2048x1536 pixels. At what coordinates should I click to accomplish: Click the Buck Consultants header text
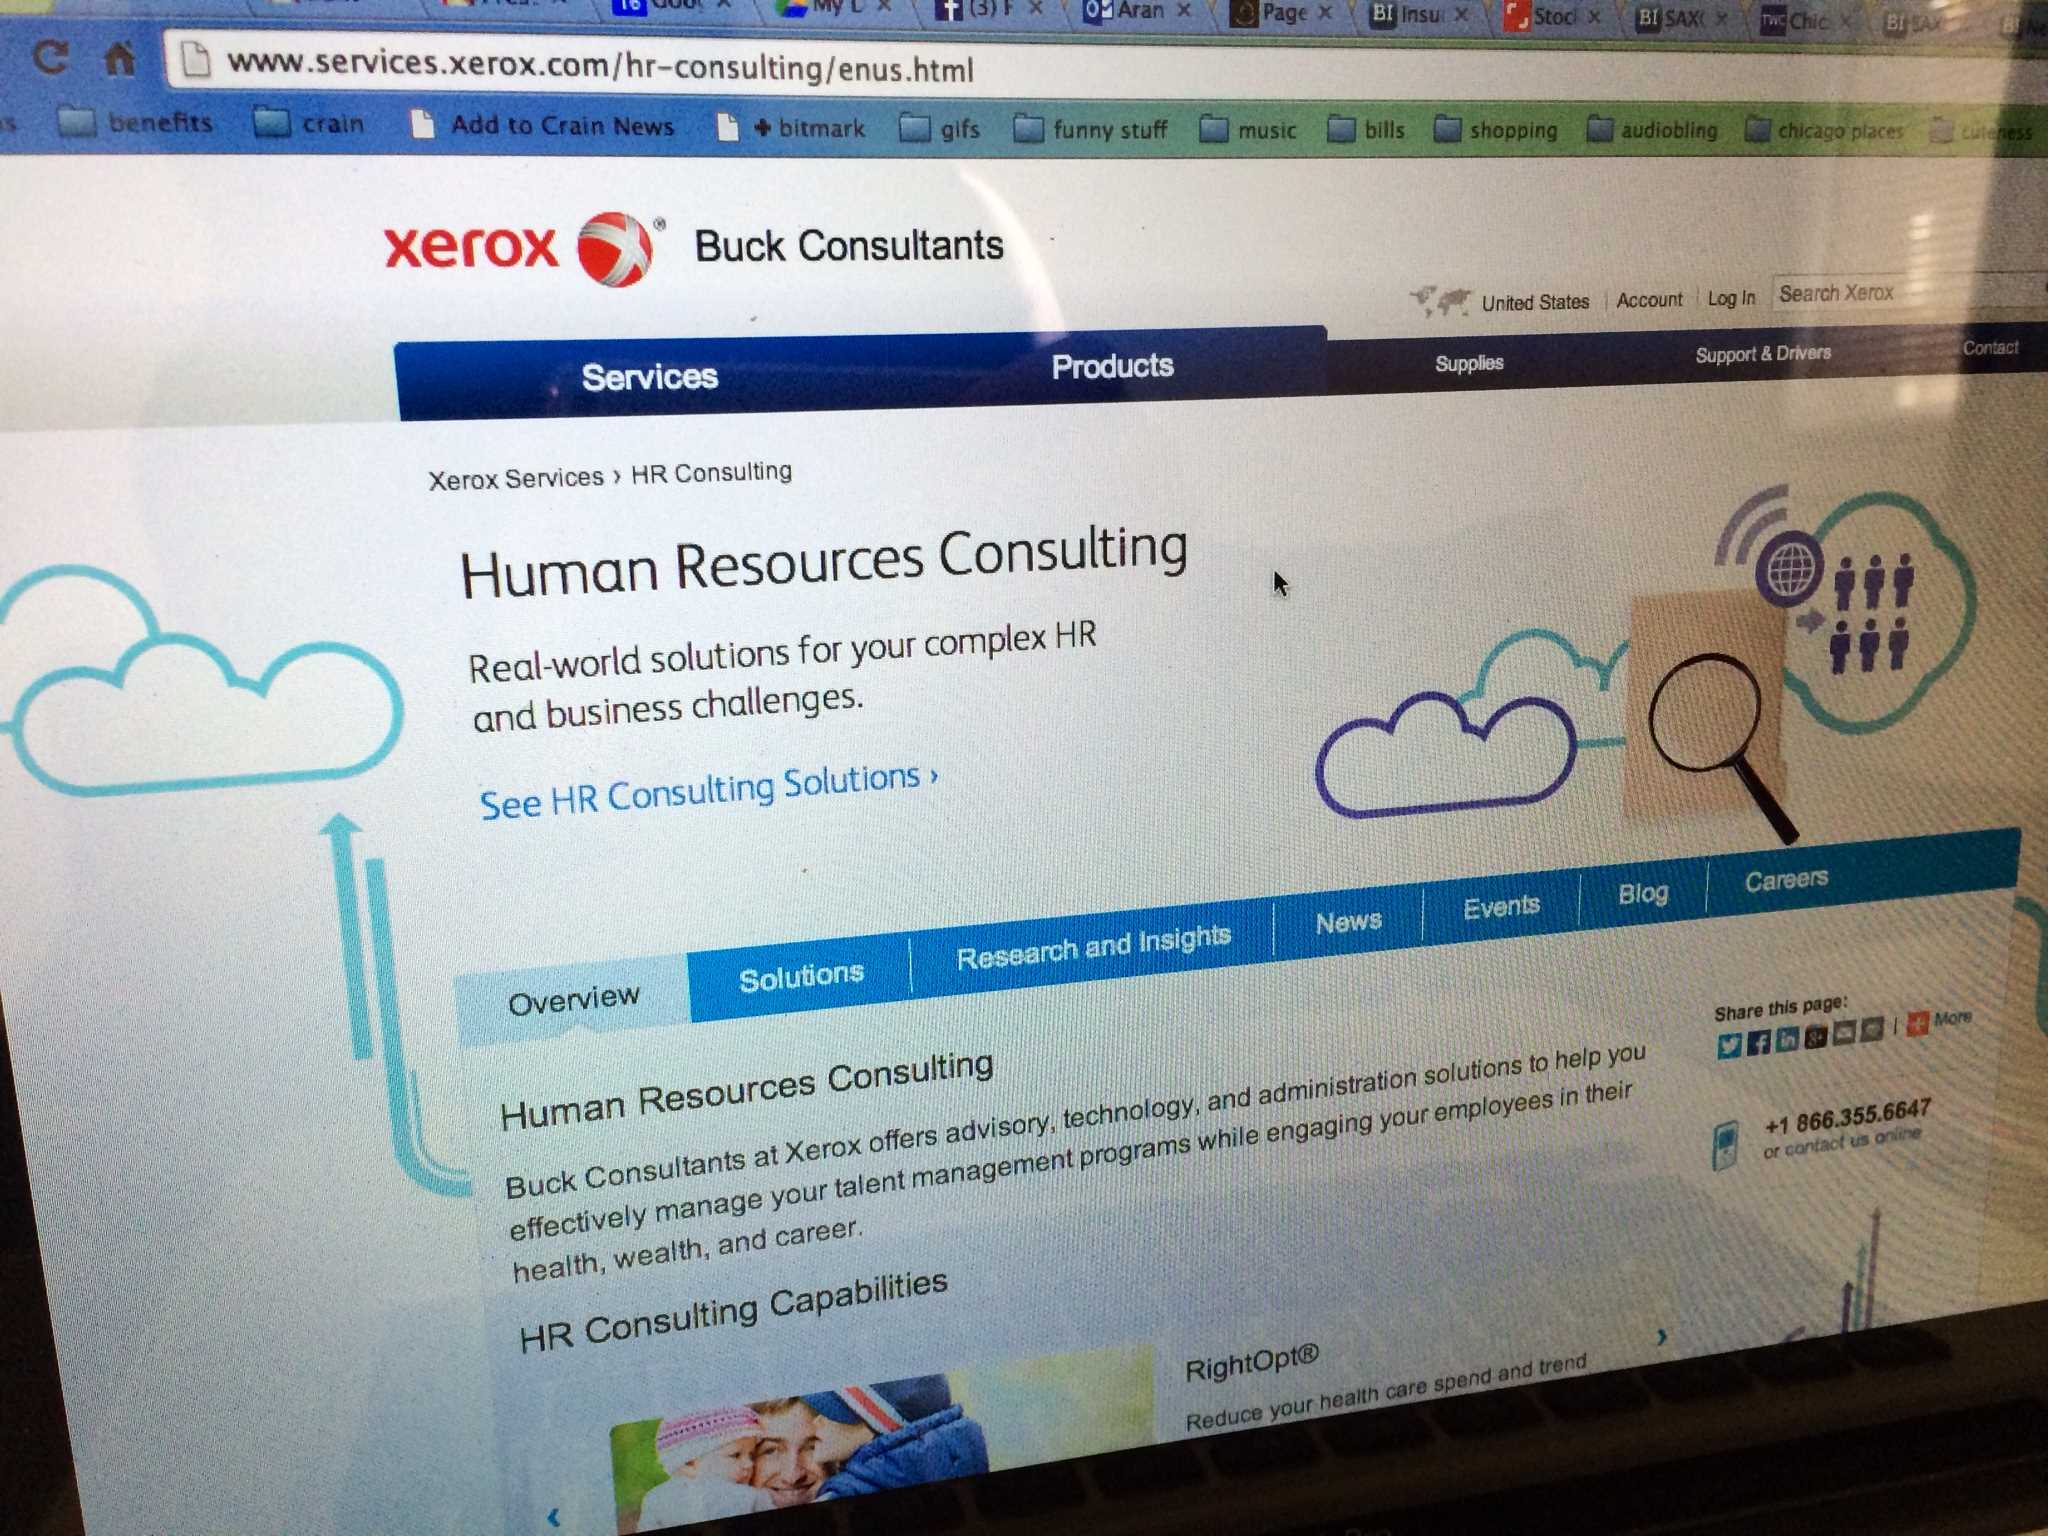[849, 246]
